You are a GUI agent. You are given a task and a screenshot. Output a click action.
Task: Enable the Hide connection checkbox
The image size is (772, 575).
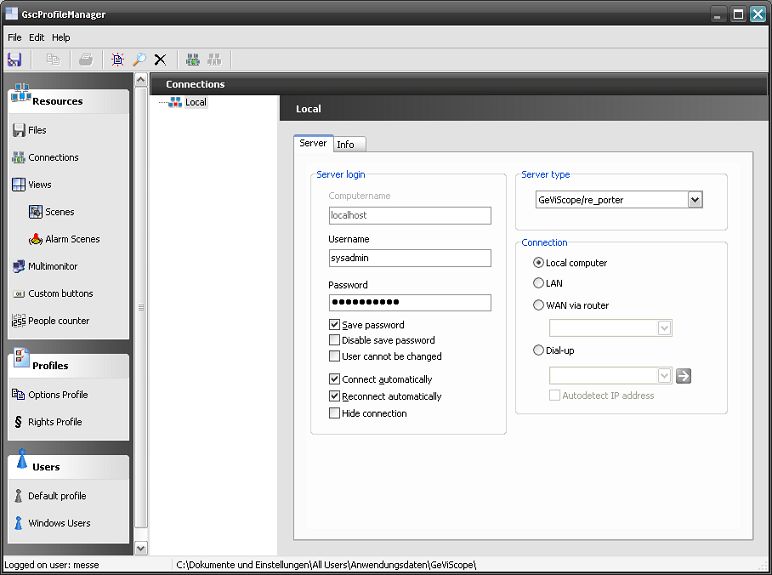335,413
